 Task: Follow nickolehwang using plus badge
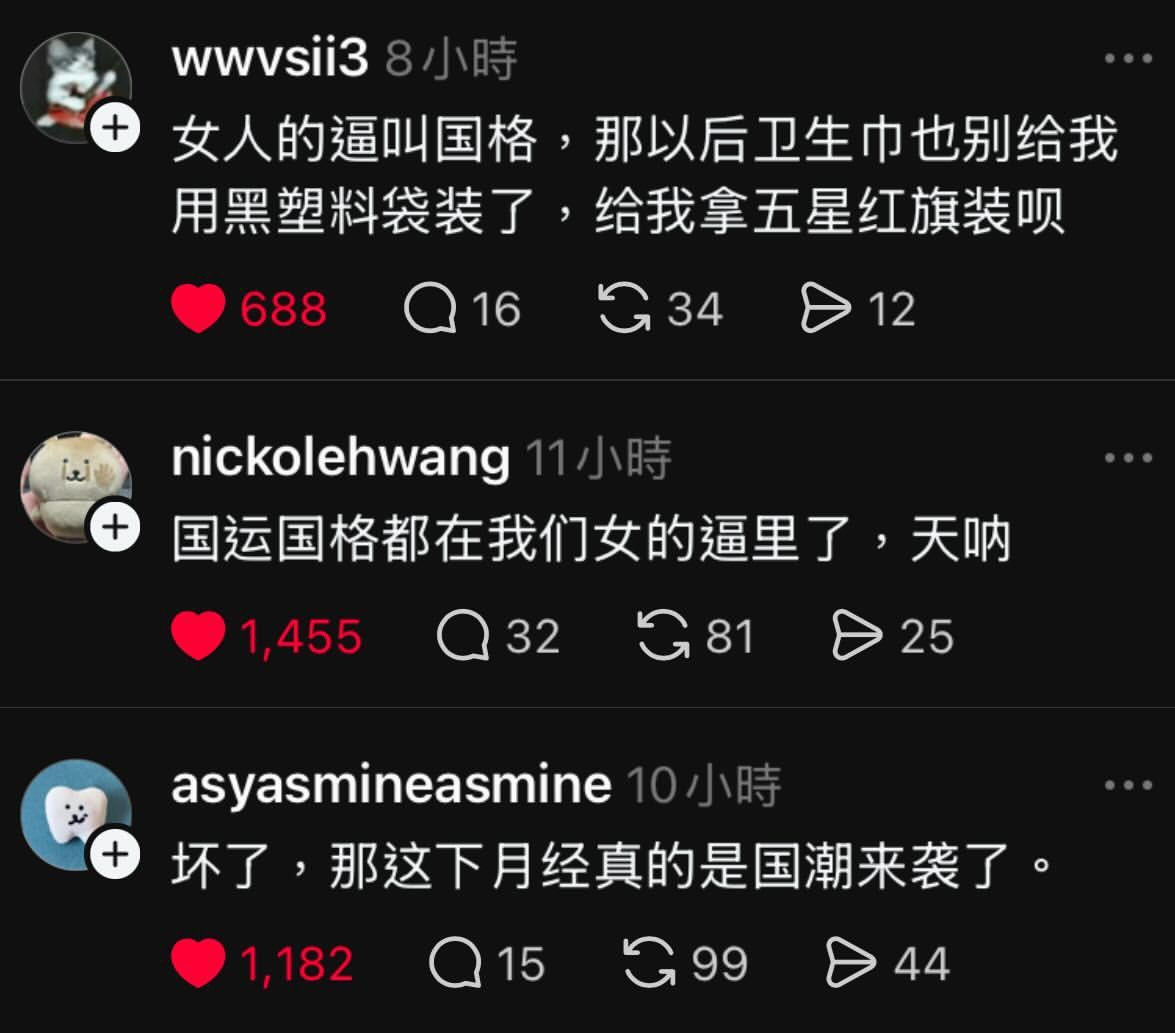click(115, 527)
